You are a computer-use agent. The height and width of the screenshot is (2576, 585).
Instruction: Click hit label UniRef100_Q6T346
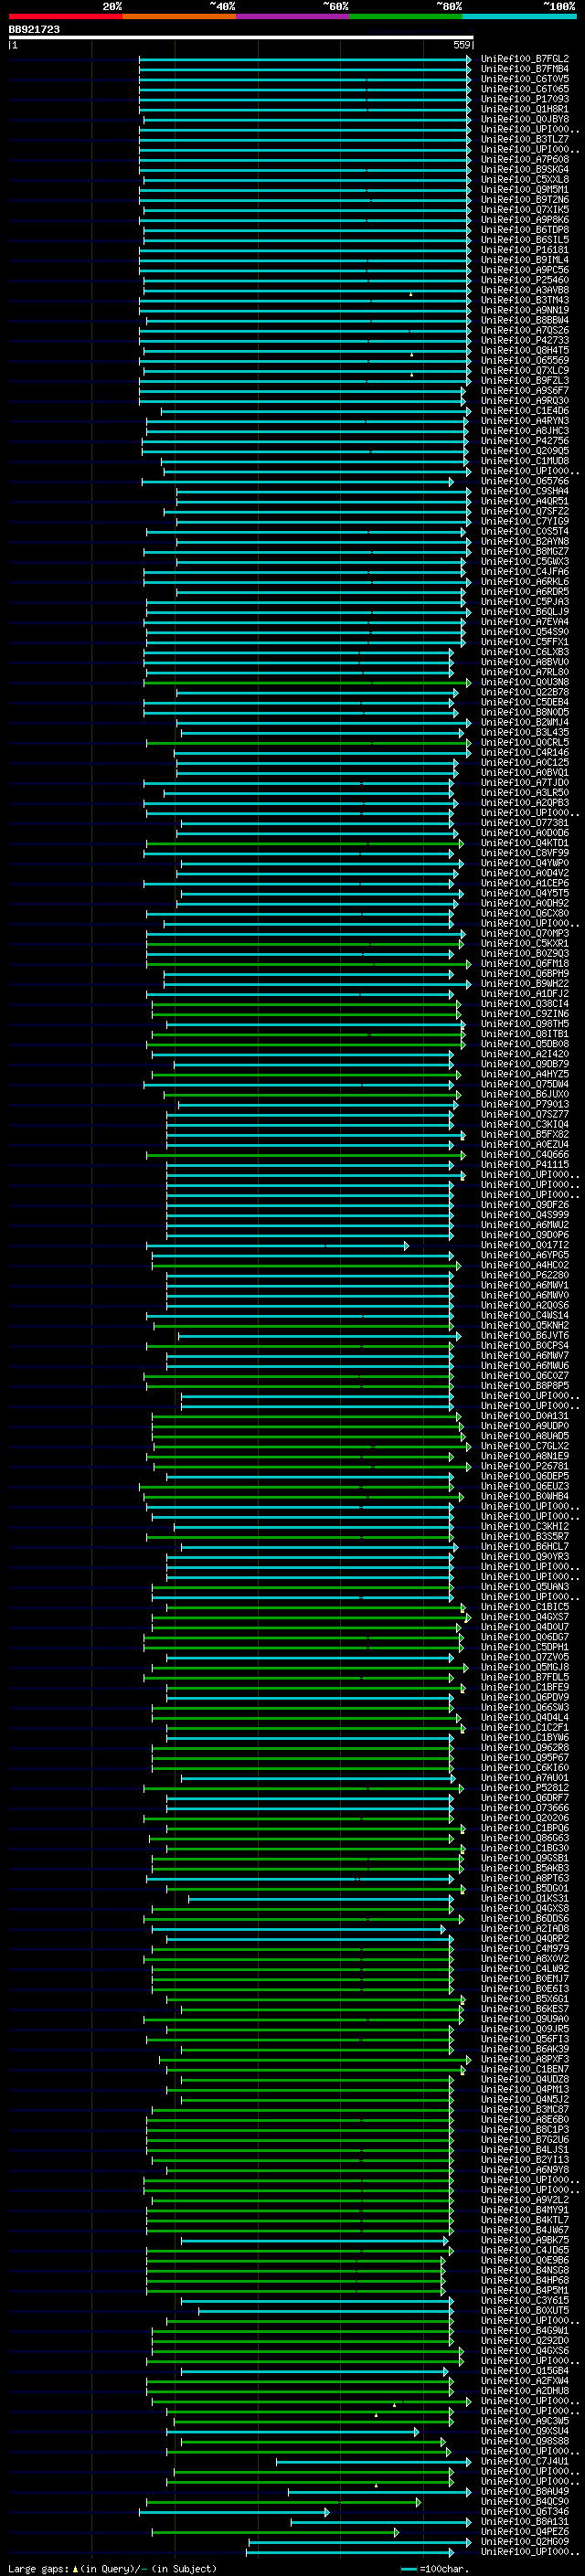point(525,2511)
